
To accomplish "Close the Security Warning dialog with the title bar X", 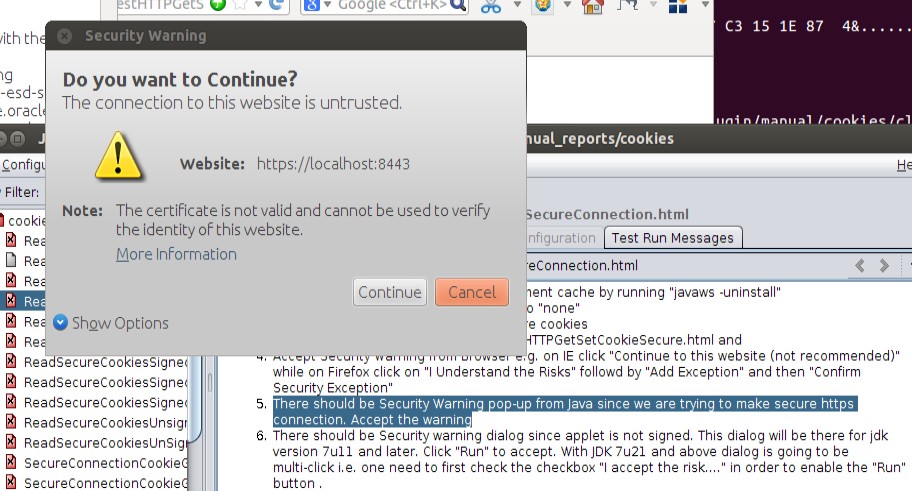I will (x=64, y=37).
